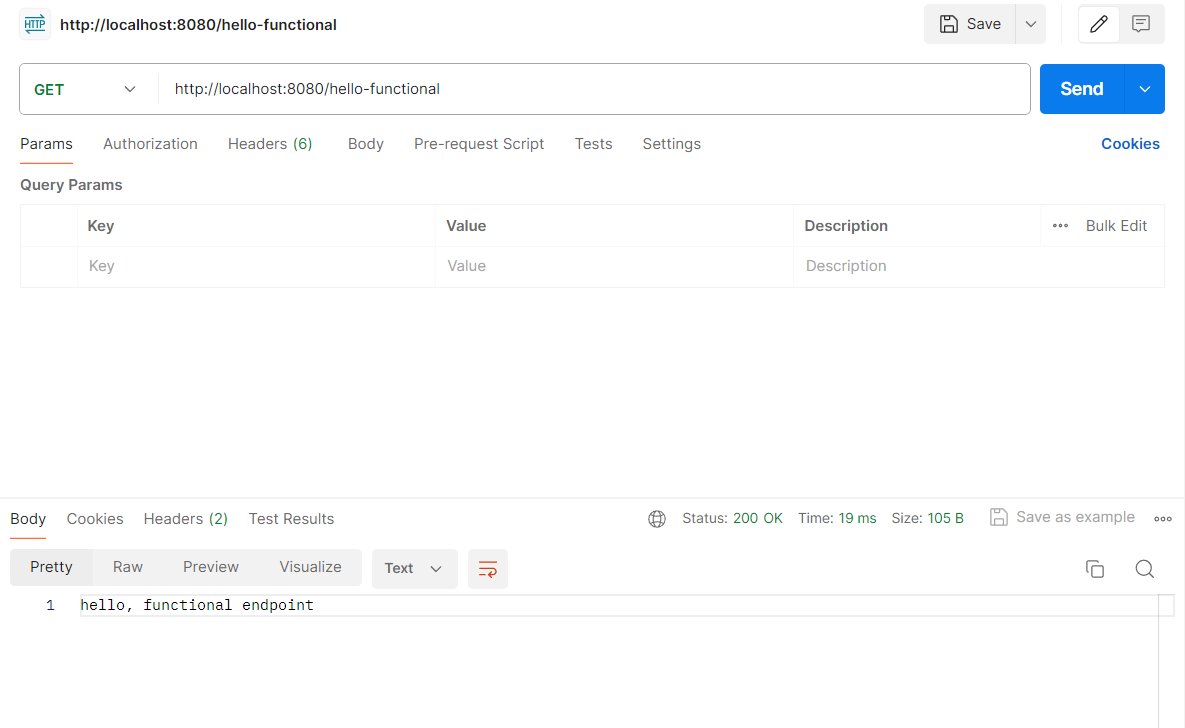This screenshot has height=728, width=1185.
Task: Toggle the line wrap icon
Action: [487, 568]
